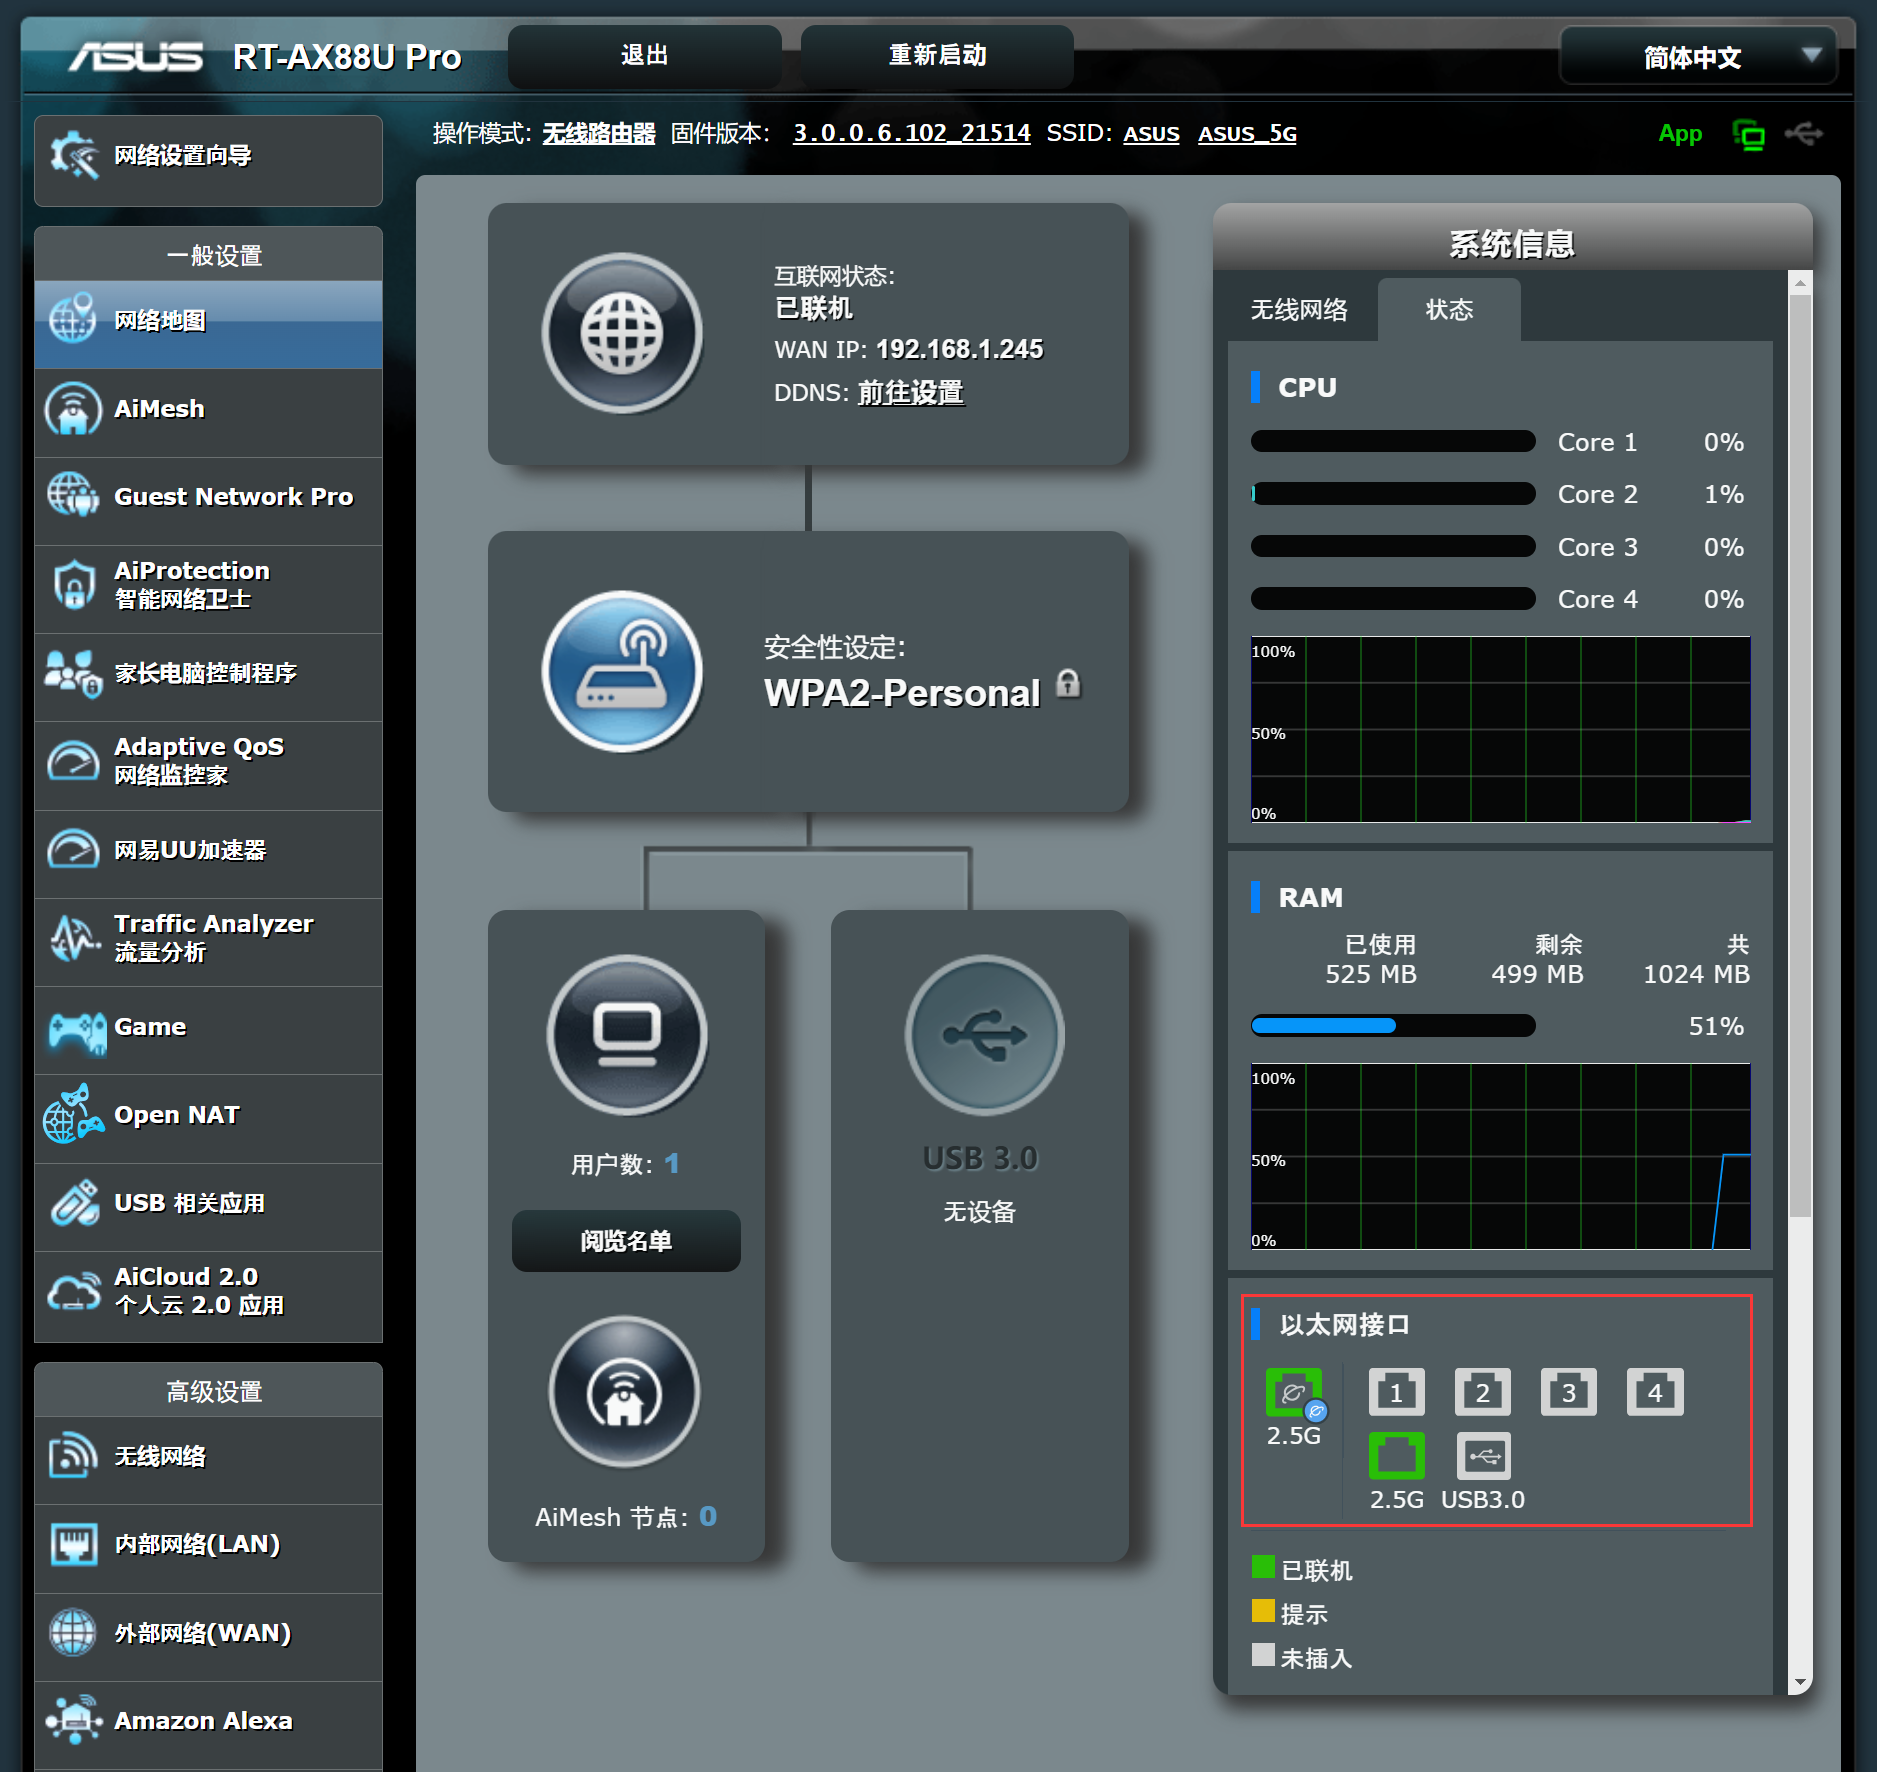
Task: Open the AiMesh sidebar item
Action: point(208,411)
